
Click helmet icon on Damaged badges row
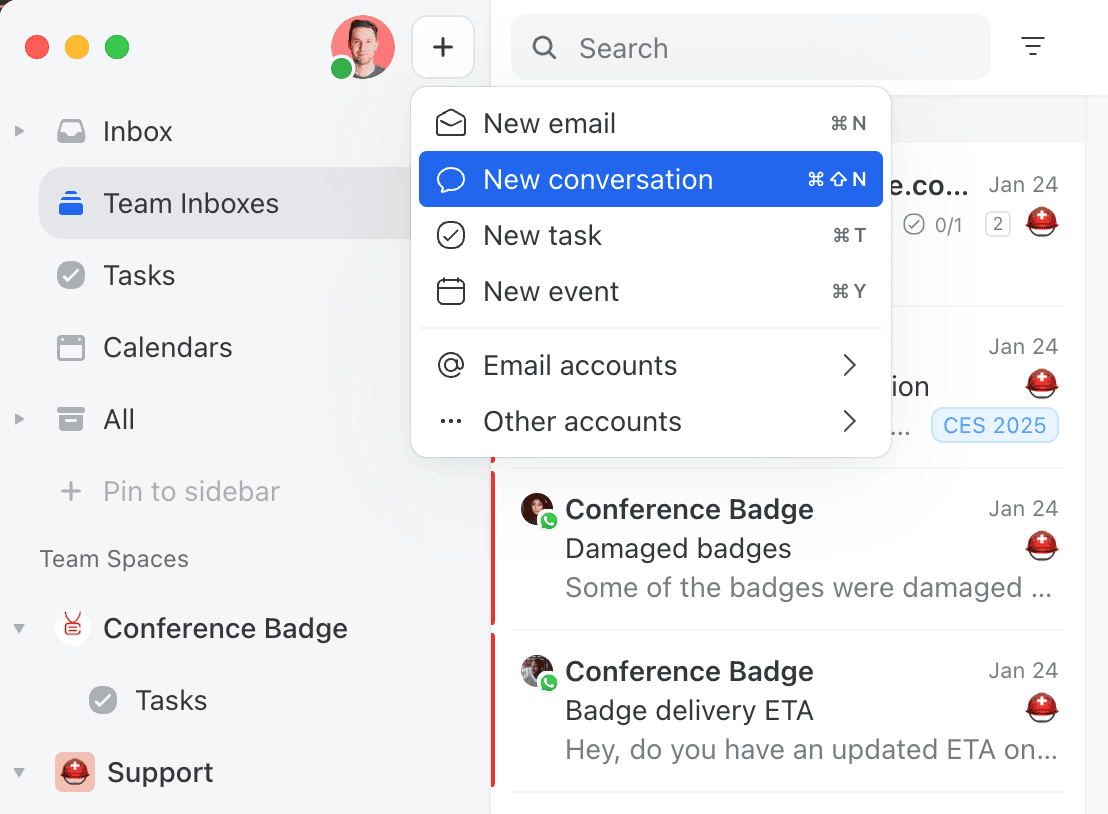coord(1042,546)
